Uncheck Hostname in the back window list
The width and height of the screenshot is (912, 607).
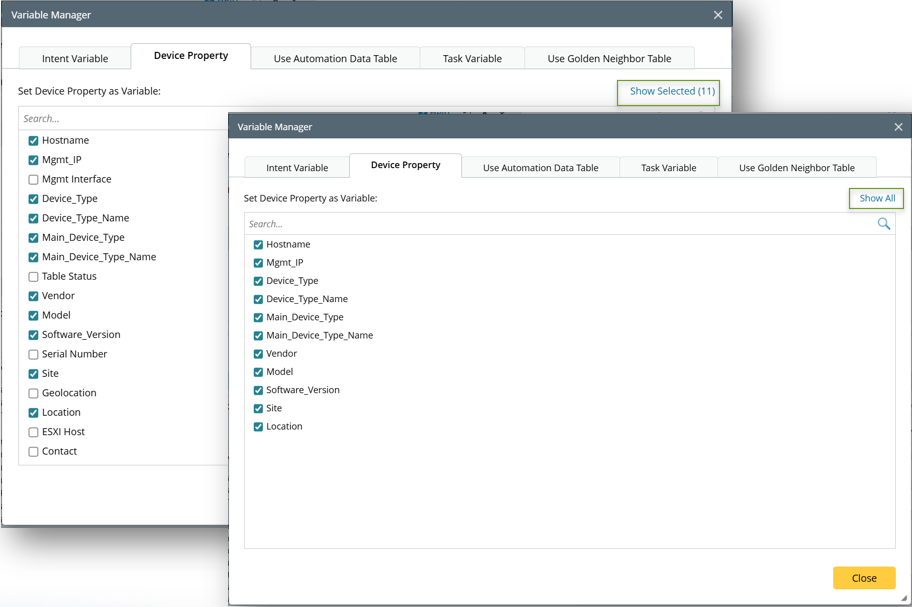coord(33,141)
